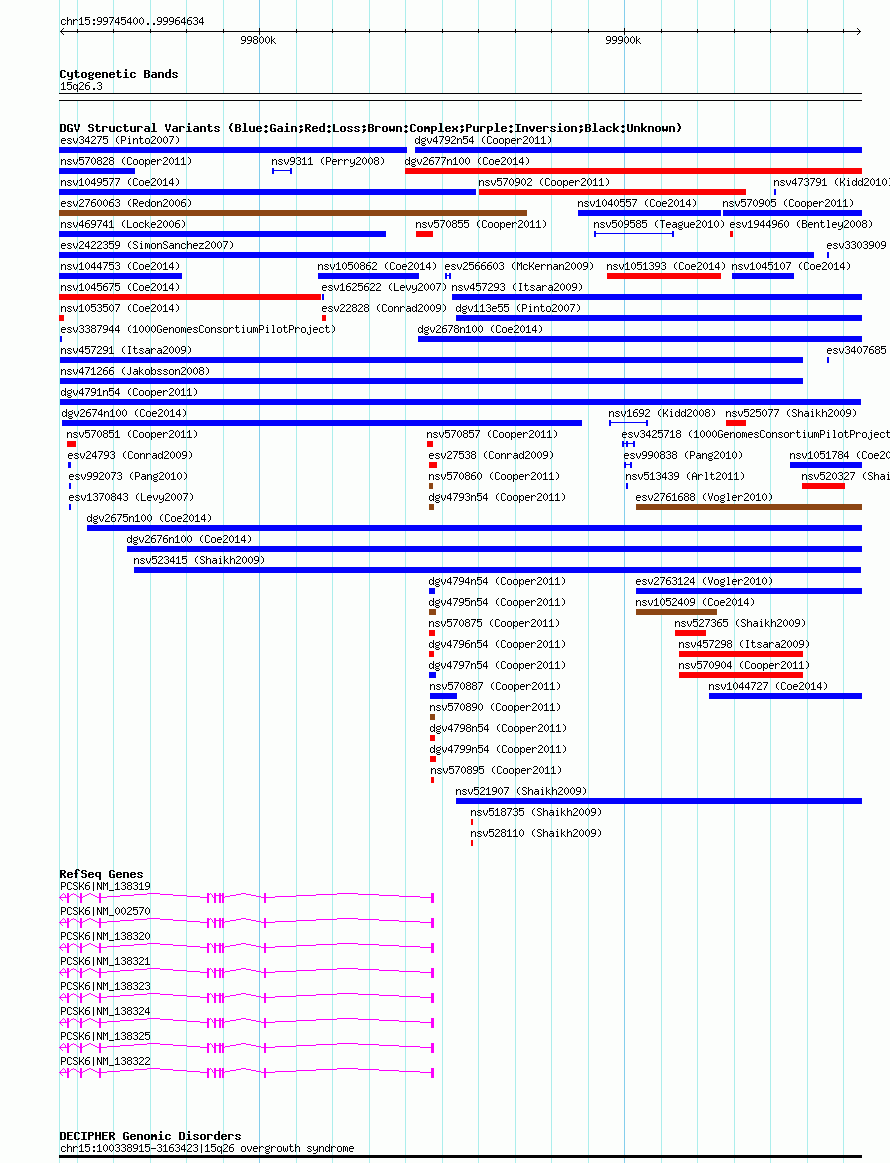Select the dgv4792n54 (Cooper2011) label
Viewport: 890px width, 1163px height.
[483, 140]
